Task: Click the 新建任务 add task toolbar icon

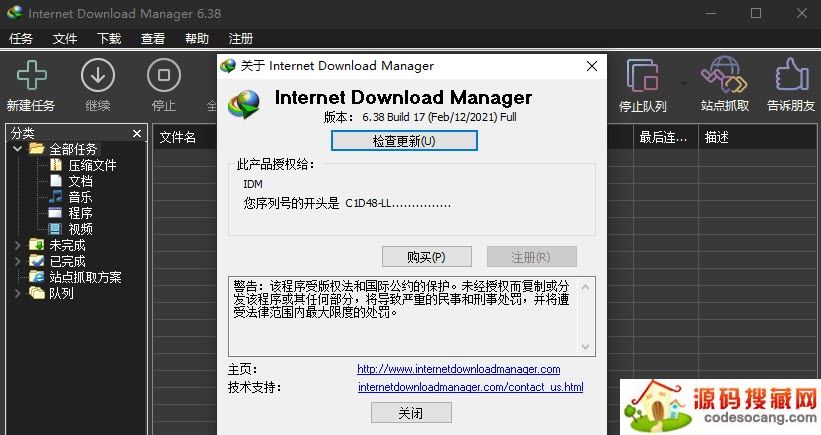Action: click(31, 75)
